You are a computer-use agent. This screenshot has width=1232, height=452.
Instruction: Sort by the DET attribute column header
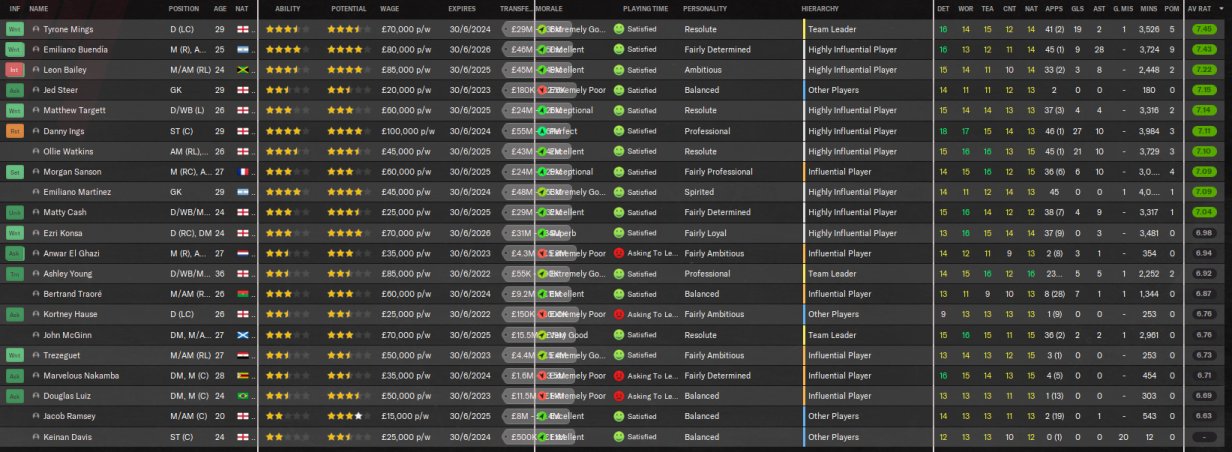click(943, 8)
